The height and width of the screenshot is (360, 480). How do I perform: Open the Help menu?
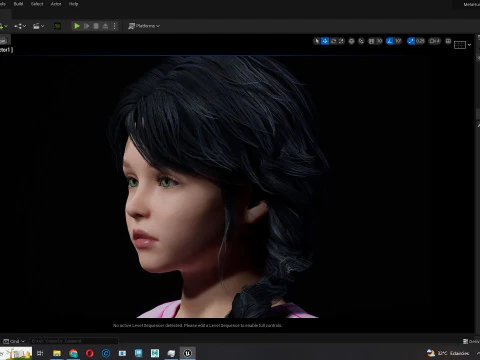click(73, 4)
